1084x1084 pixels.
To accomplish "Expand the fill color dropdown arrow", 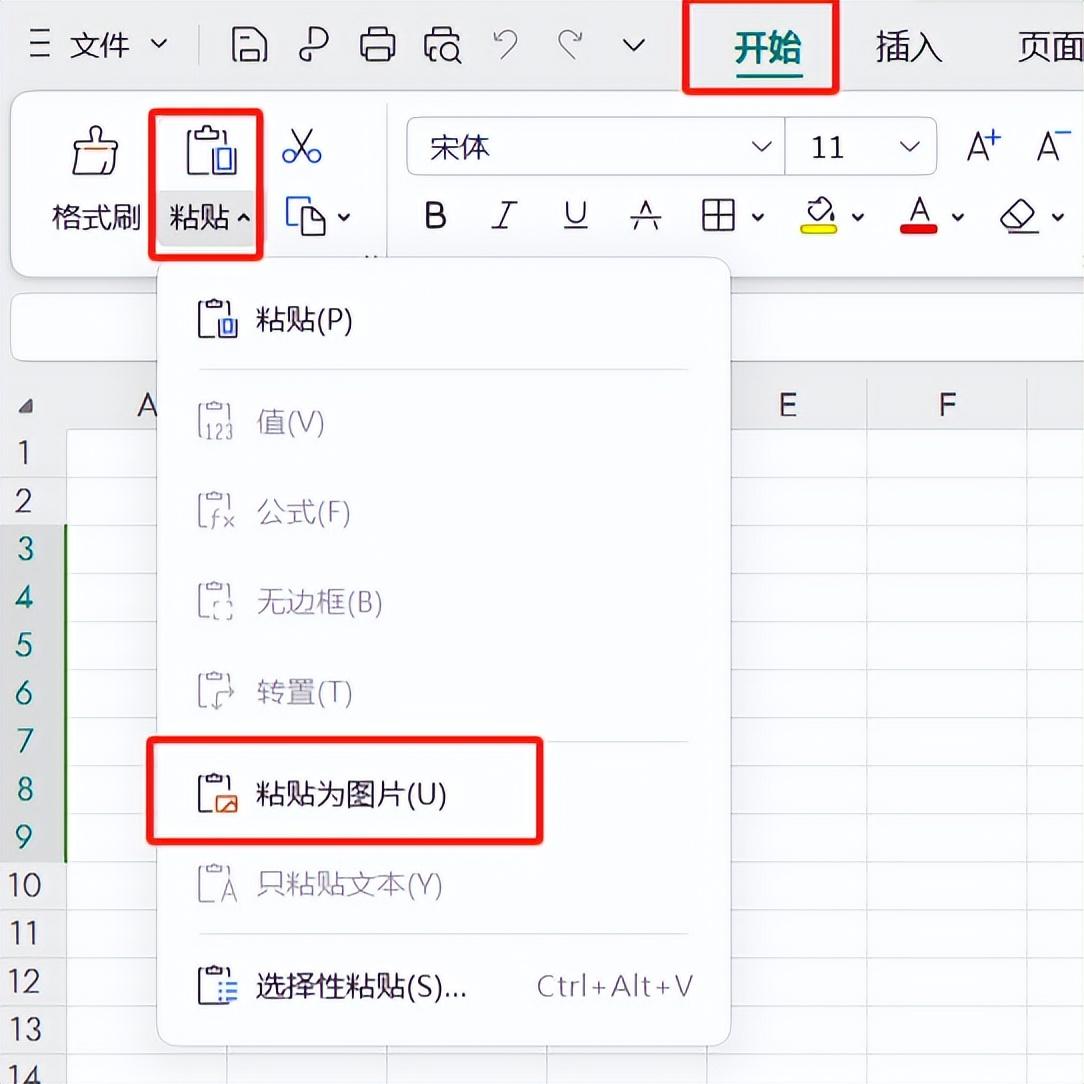I will (x=858, y=217).
